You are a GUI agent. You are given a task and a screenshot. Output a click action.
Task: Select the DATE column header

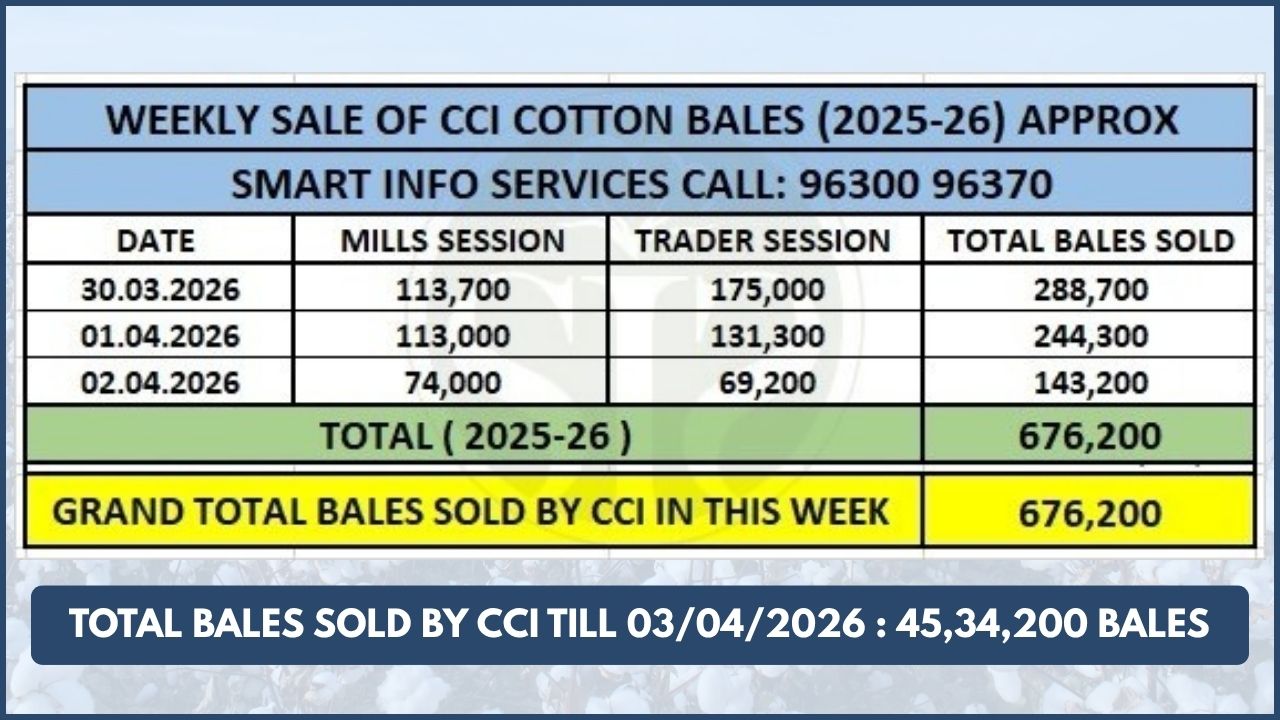[156, 241]
